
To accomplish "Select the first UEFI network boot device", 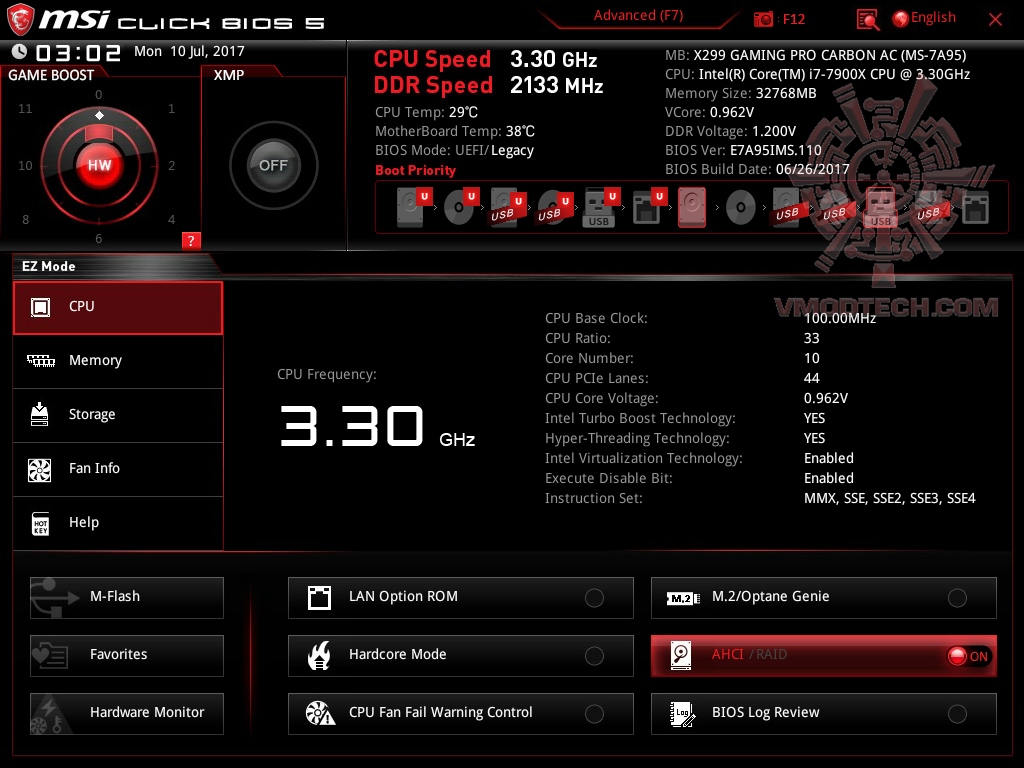I will coord(648,207).
